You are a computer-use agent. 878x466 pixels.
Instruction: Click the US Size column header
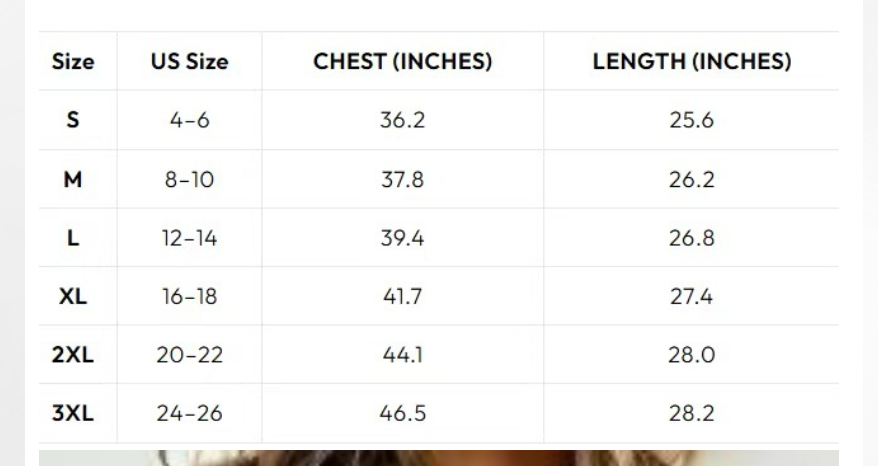pyautogui.click(x=189, y=61)
